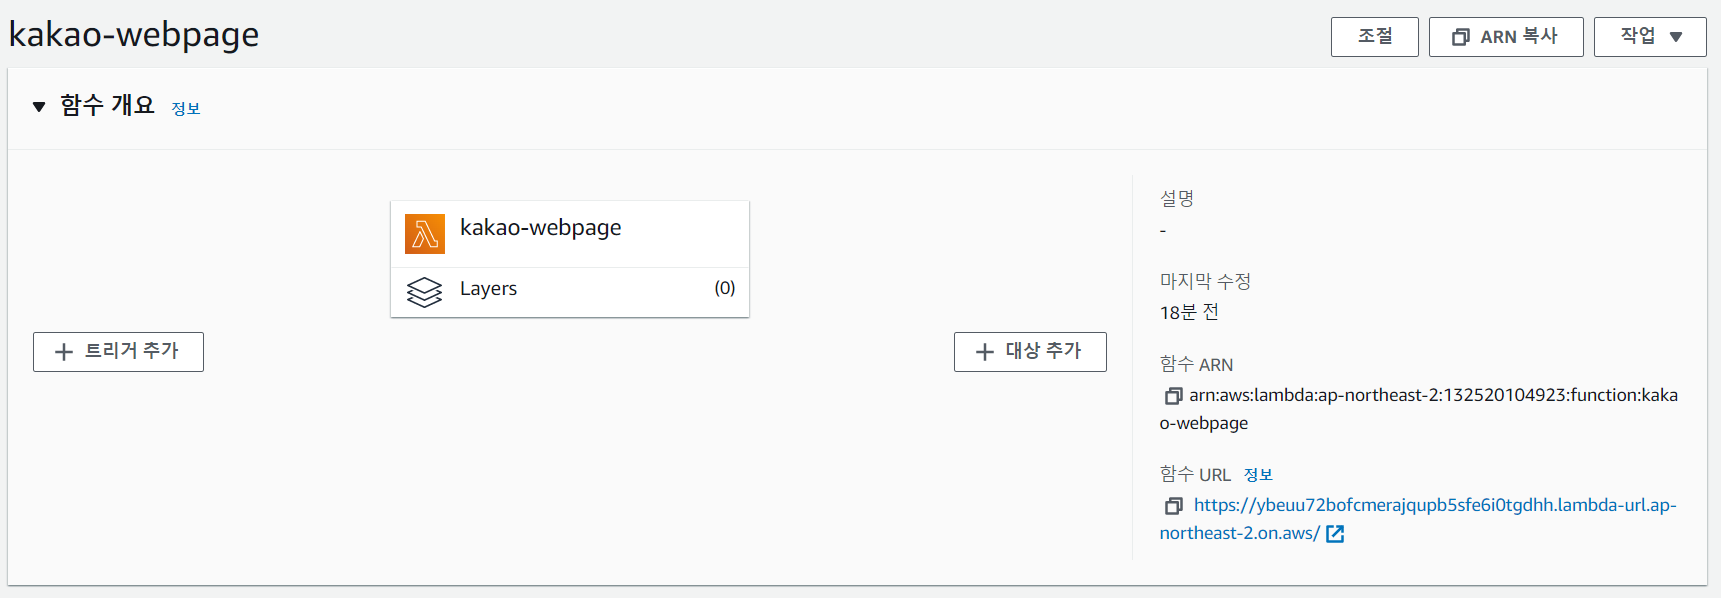Copy the function URL using its copy icon
The image size is (1721, 598).
coord(1173,506)
